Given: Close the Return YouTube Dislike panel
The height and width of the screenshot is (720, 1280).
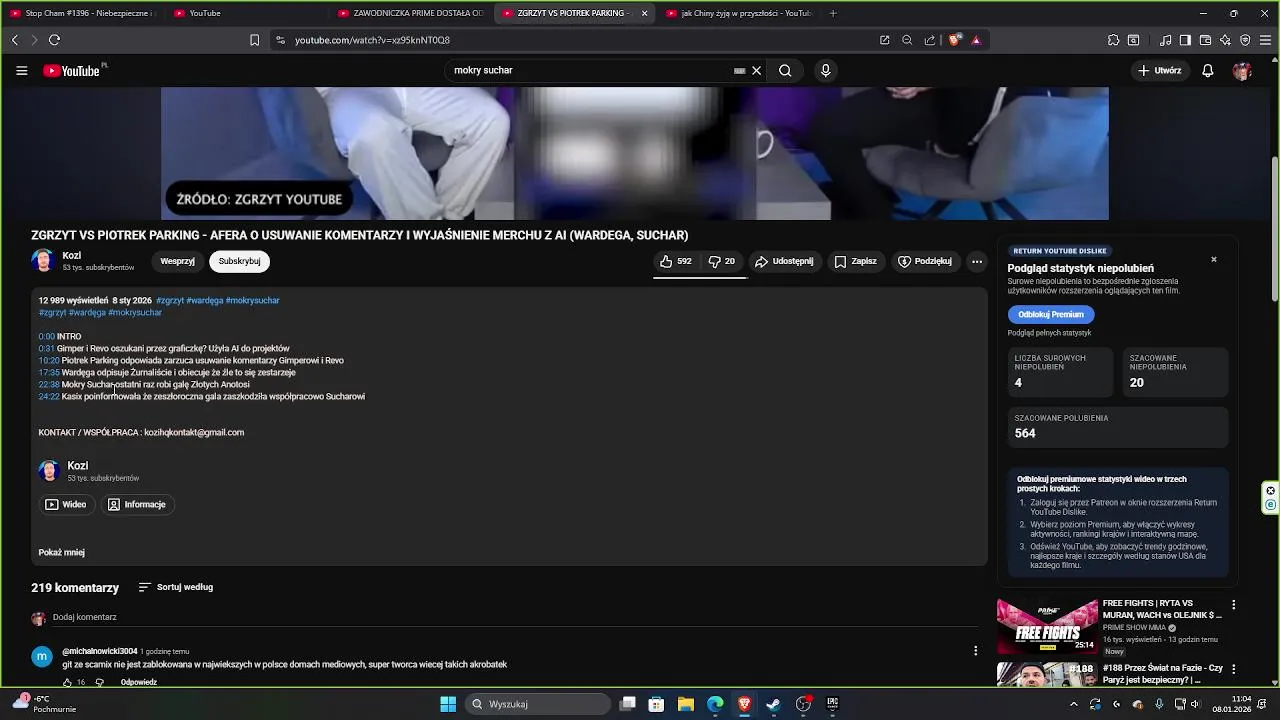Looking at the screenshot, I should [1214, 260].
